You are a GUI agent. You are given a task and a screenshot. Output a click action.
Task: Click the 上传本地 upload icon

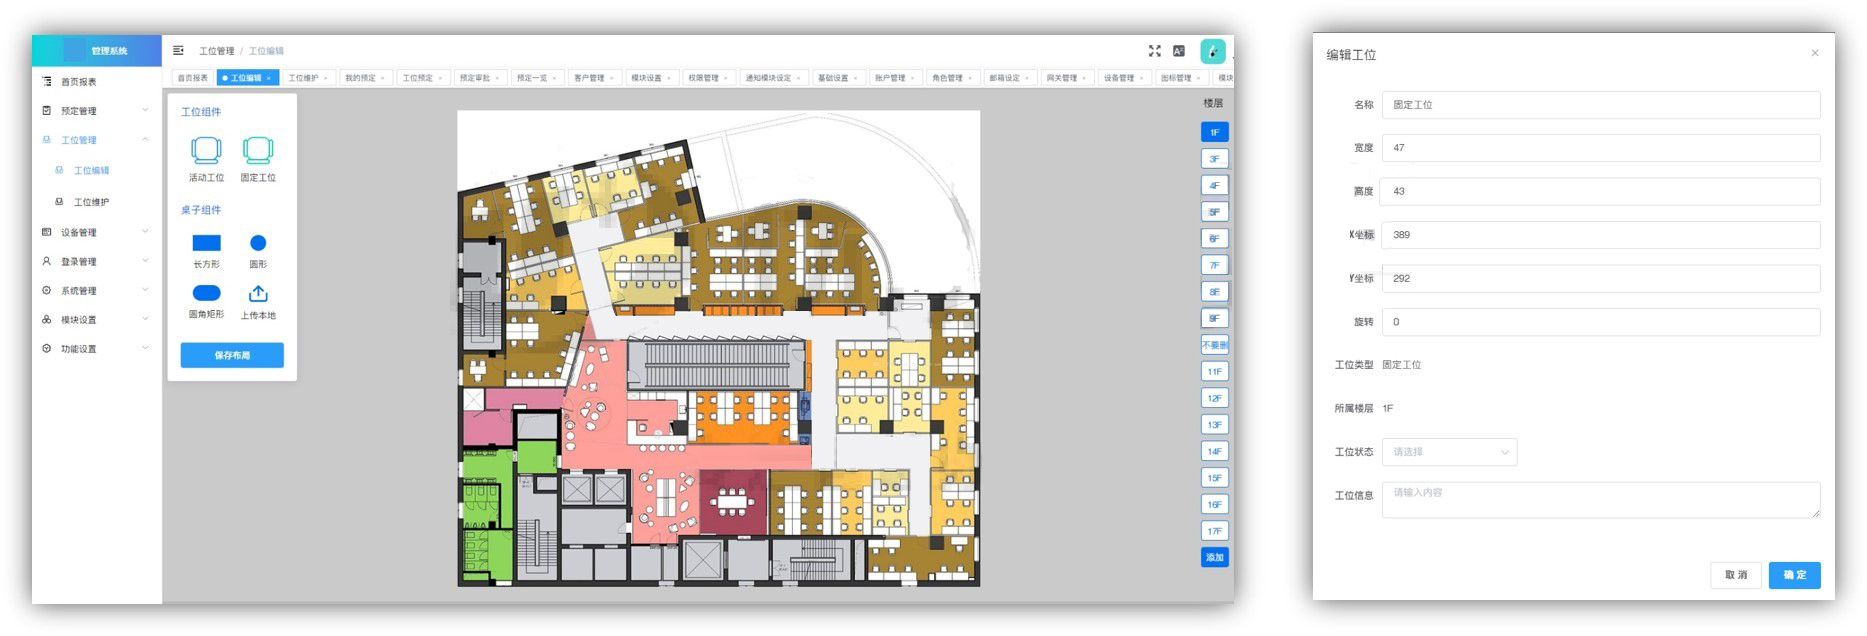[x=258, y=293]
